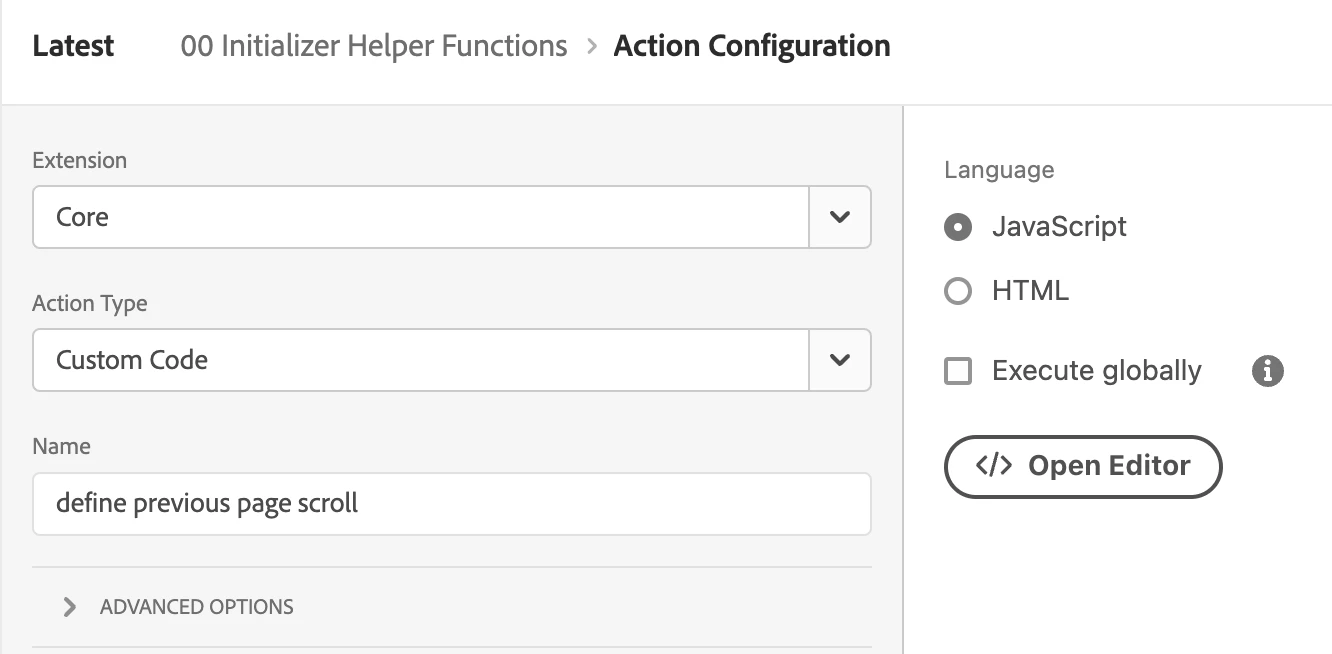
Task: Enable the Execute globally checkbox
Action: [958, 371]
